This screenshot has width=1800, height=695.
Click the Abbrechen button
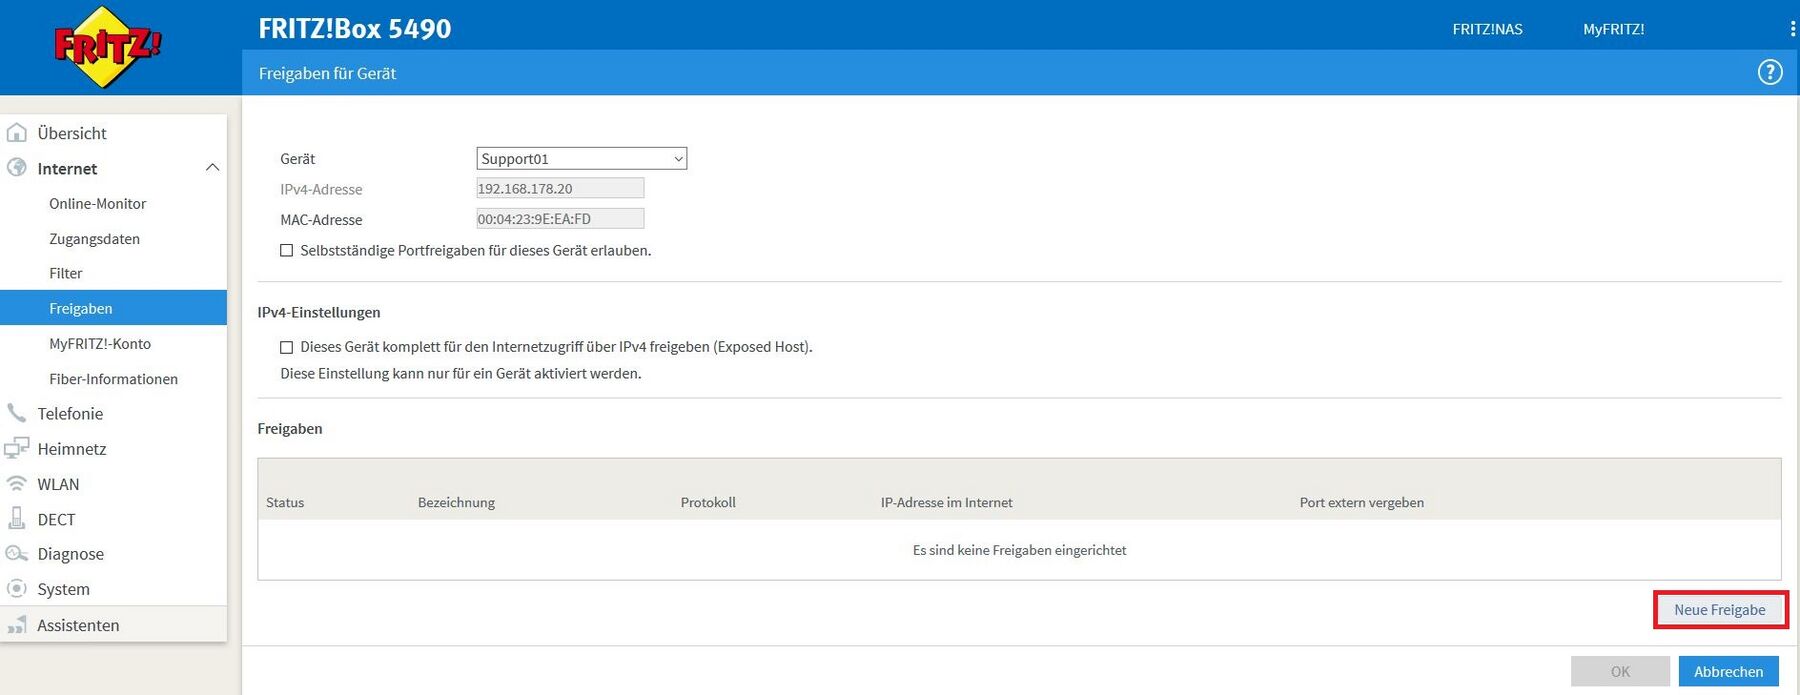click(1729, 671)
